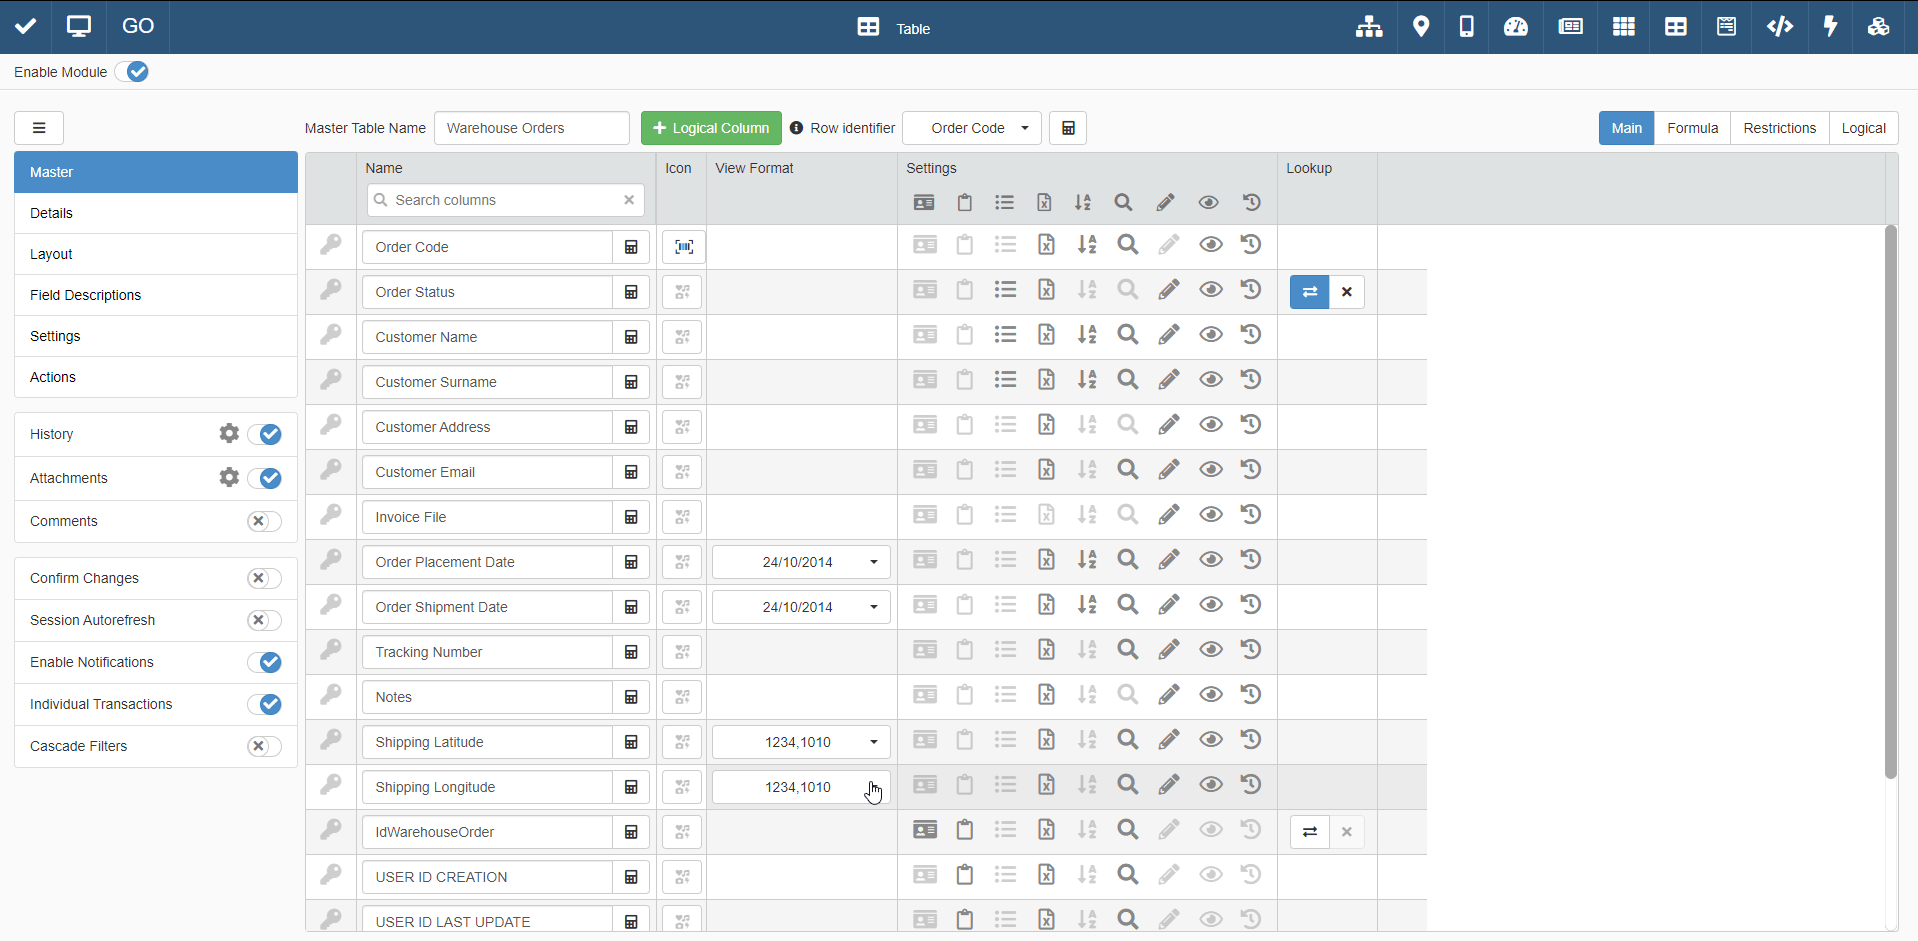The image size is (1918, 941).
Task: Enable the Comments toggle
Action: tap(264, 521)
